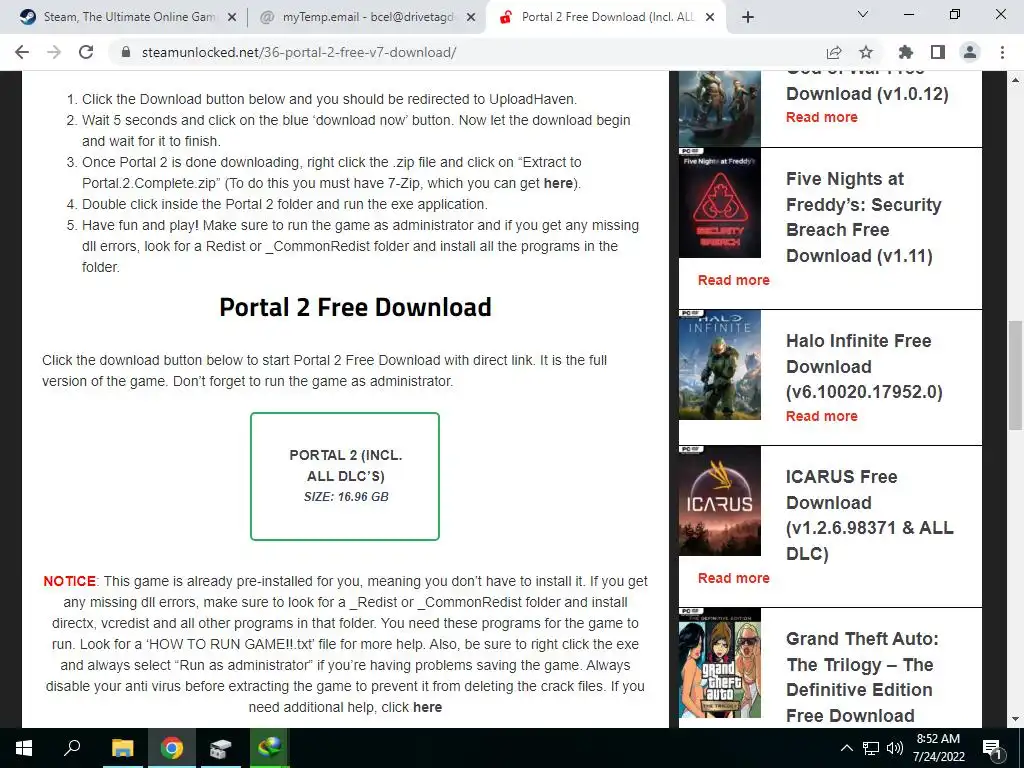1024x768 pixels.
Task: Click the Chrome taskbar icon
Action: coord(172,748)
